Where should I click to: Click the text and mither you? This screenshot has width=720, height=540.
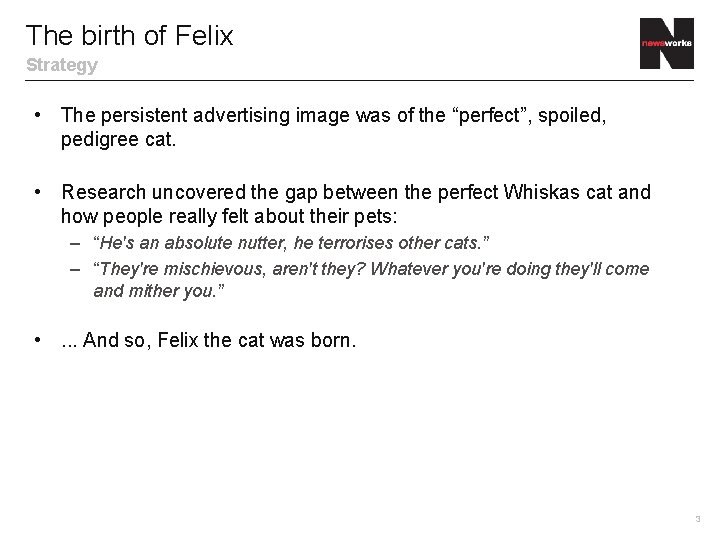point(159,291)
